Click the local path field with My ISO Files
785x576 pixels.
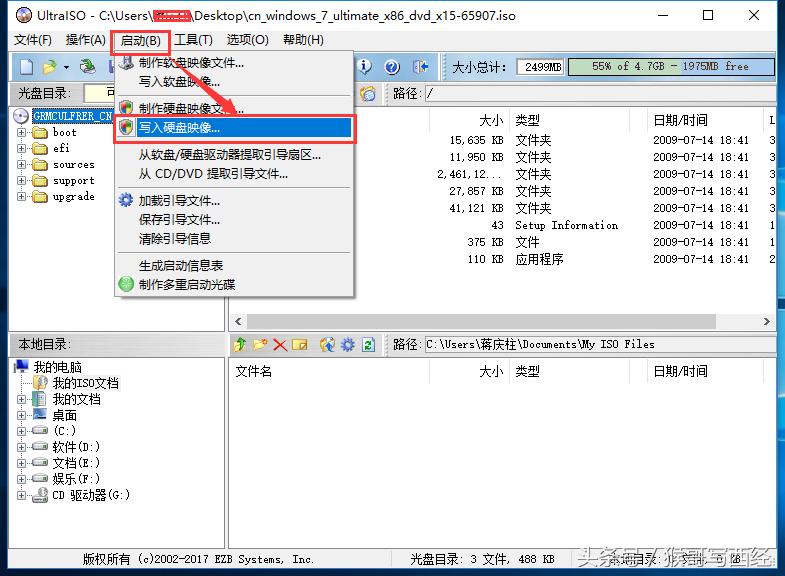point(600,344)
